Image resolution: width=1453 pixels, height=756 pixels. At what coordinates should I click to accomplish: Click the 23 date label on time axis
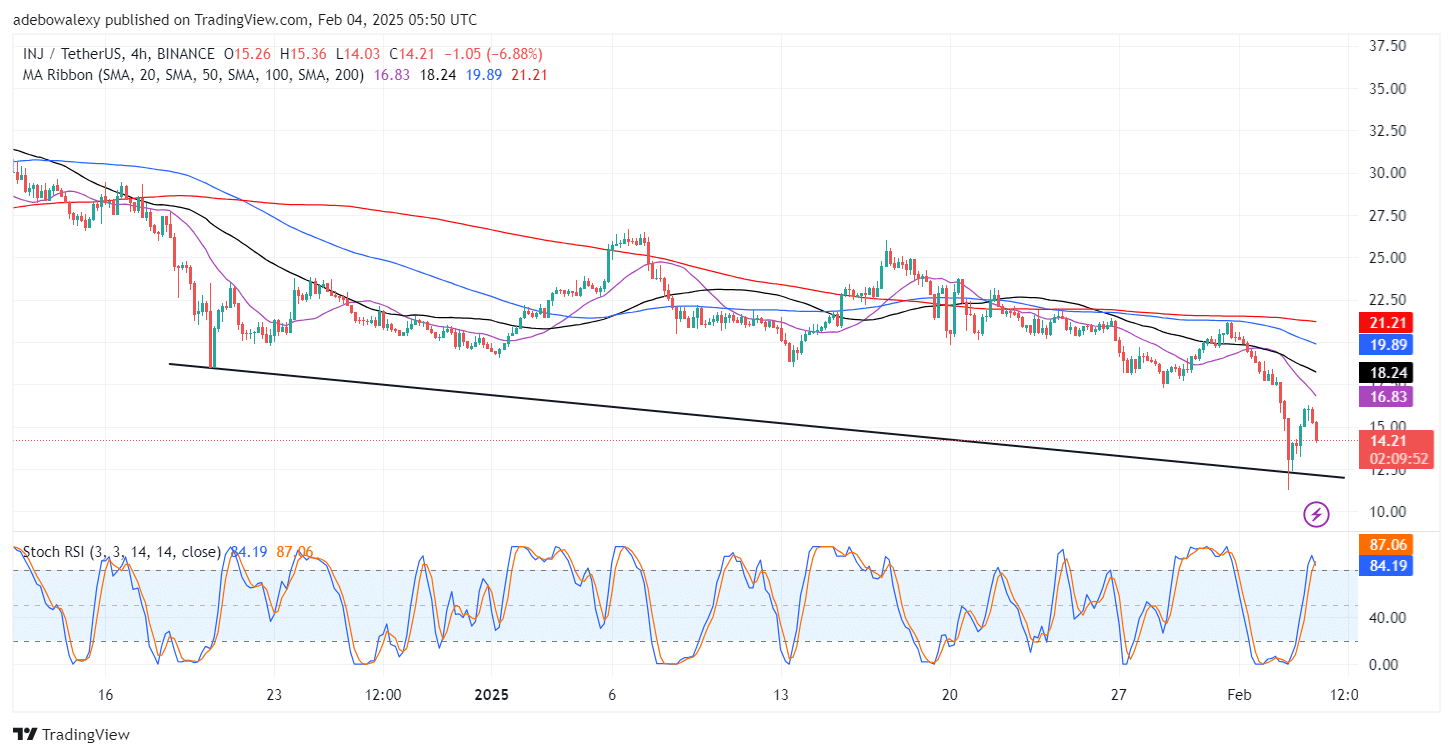pyautogui.click(x=275, y=695)
